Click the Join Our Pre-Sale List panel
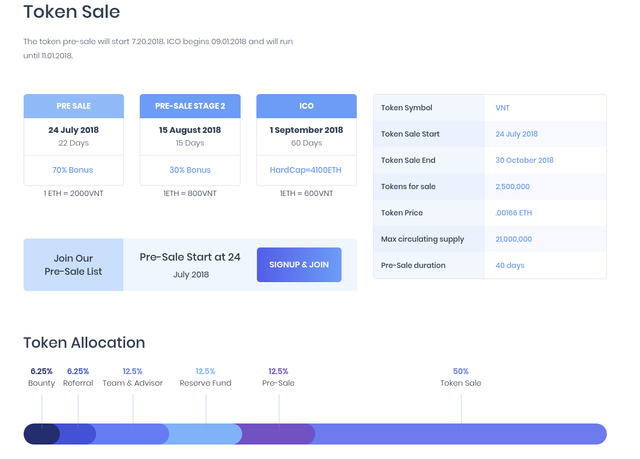The width and height of the screenshot is (640, 459). pos(73,264)
